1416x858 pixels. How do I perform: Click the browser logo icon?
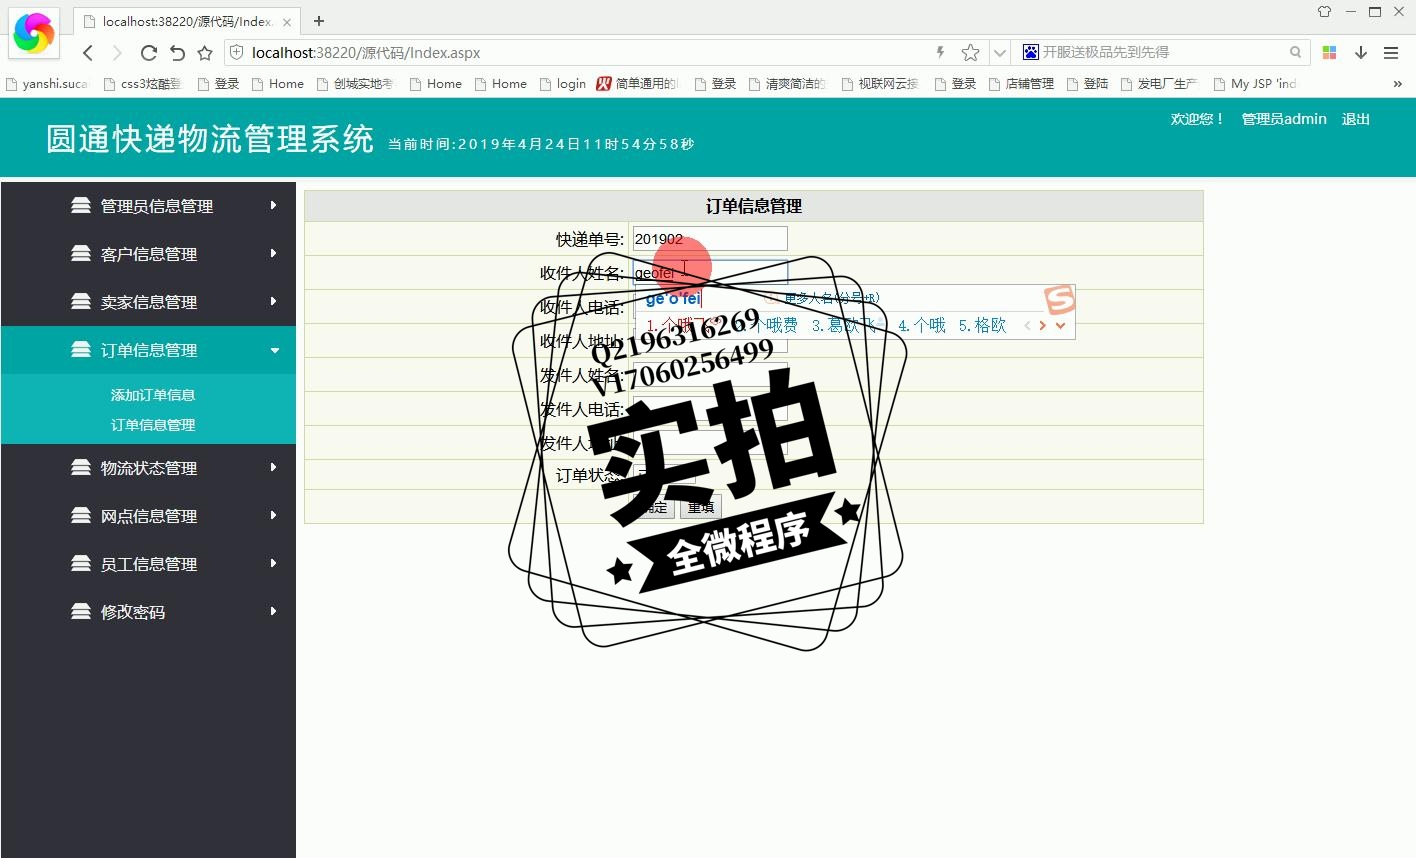(x=34, y=33)
